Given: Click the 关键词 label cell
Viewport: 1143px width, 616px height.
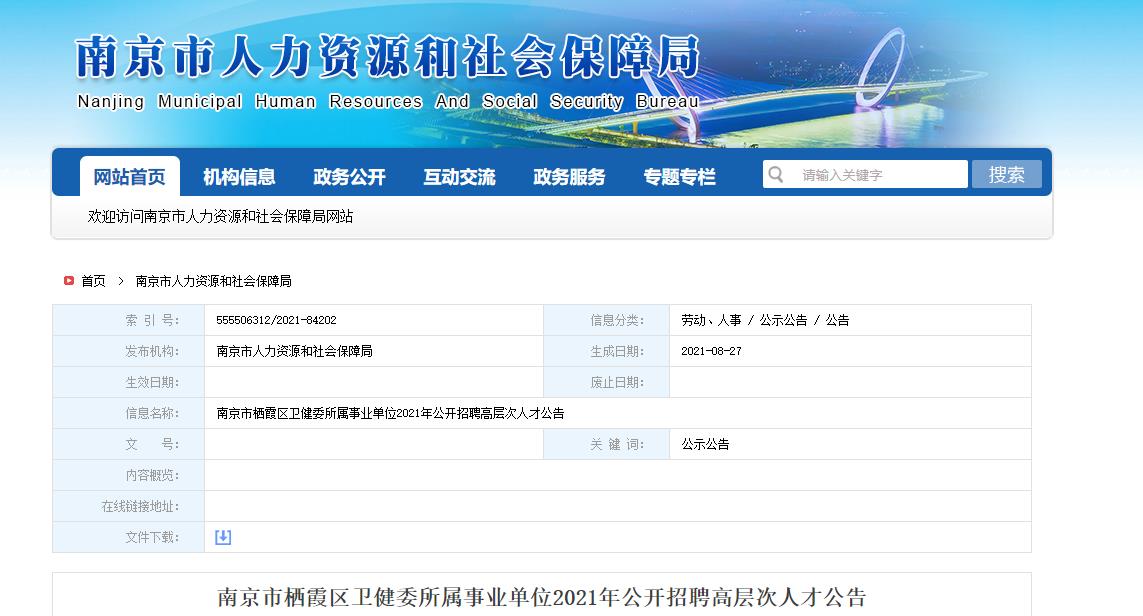Looking at the screenshot, I should coord(606,444).
